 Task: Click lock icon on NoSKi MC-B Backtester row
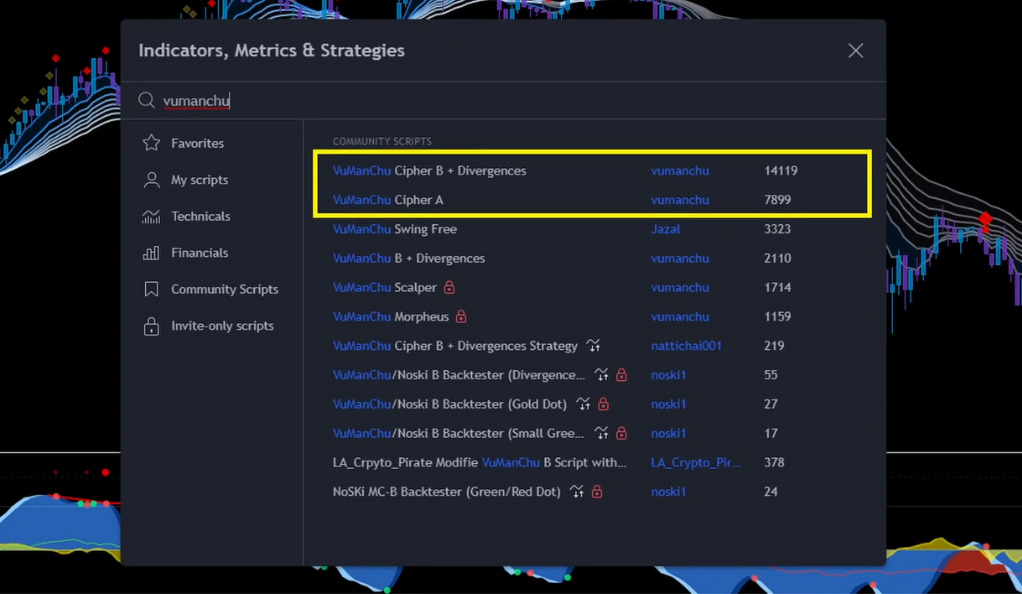(597, 491)
